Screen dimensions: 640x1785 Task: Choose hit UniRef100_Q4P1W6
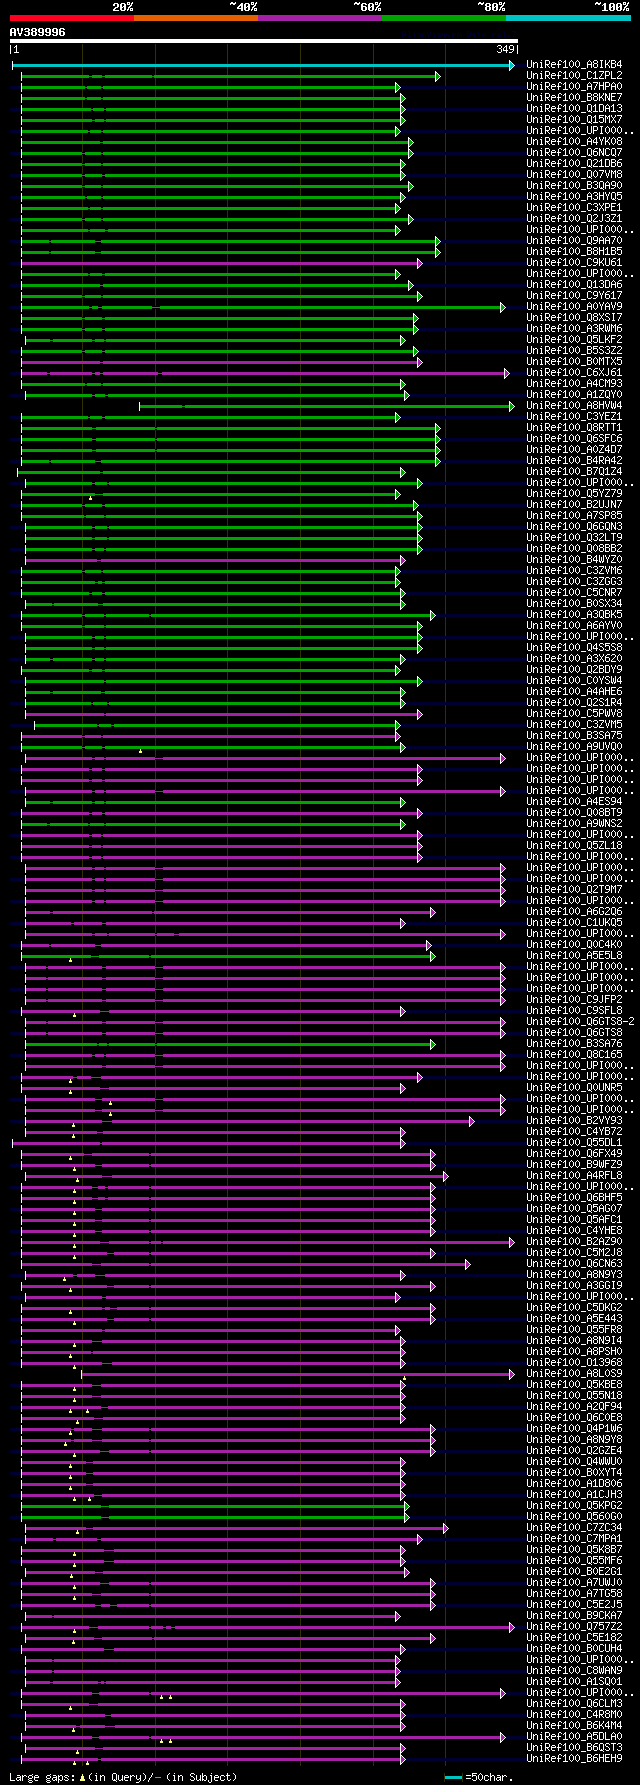point(575,1429)
